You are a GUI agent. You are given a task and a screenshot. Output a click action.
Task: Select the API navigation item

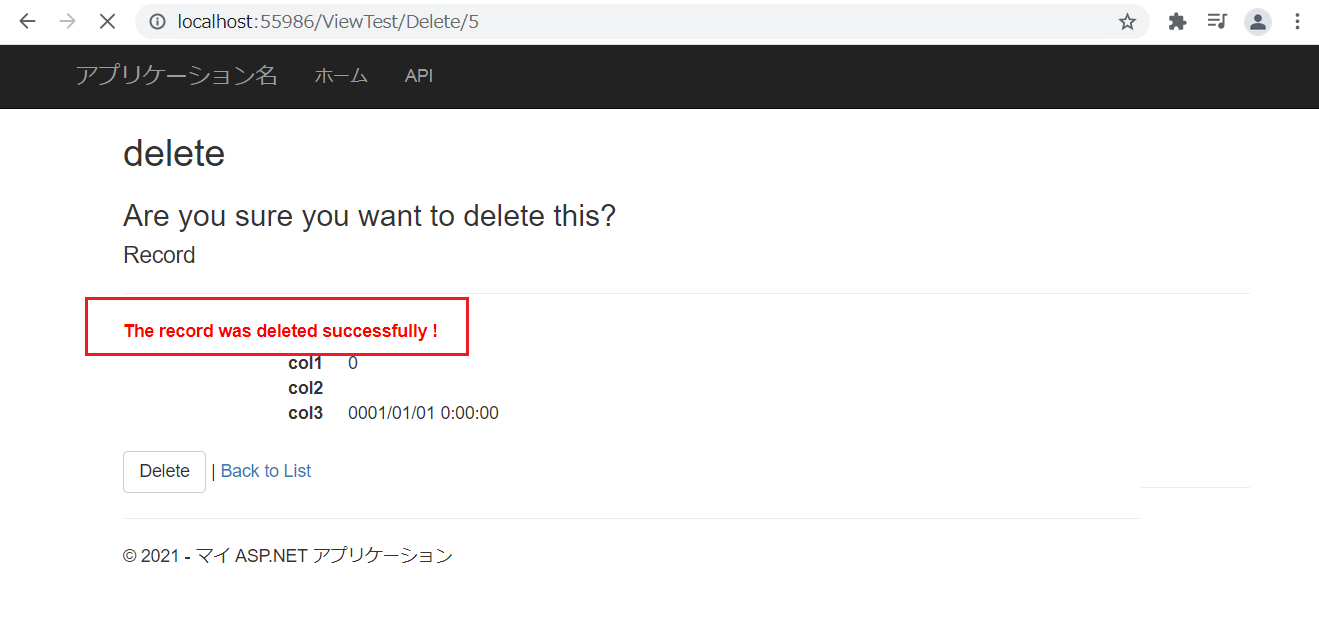click(418, 75)
